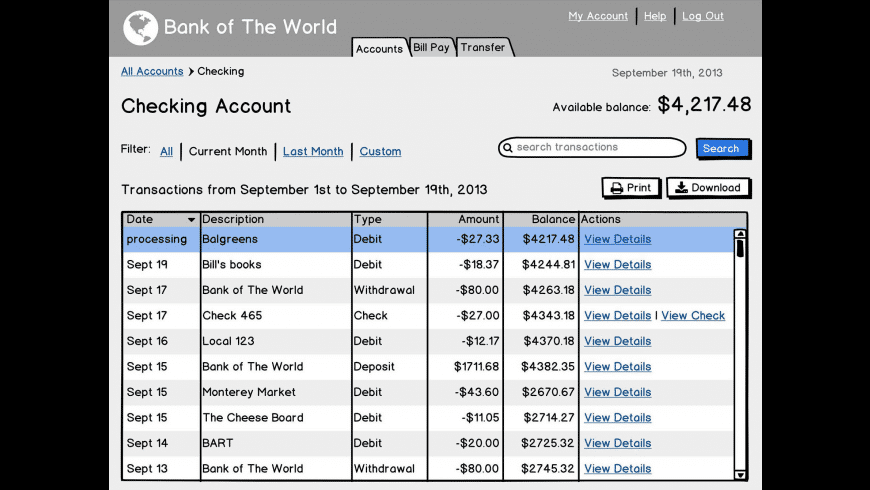
Task: Click the blue Search button
Action: [x=721, y=148]
